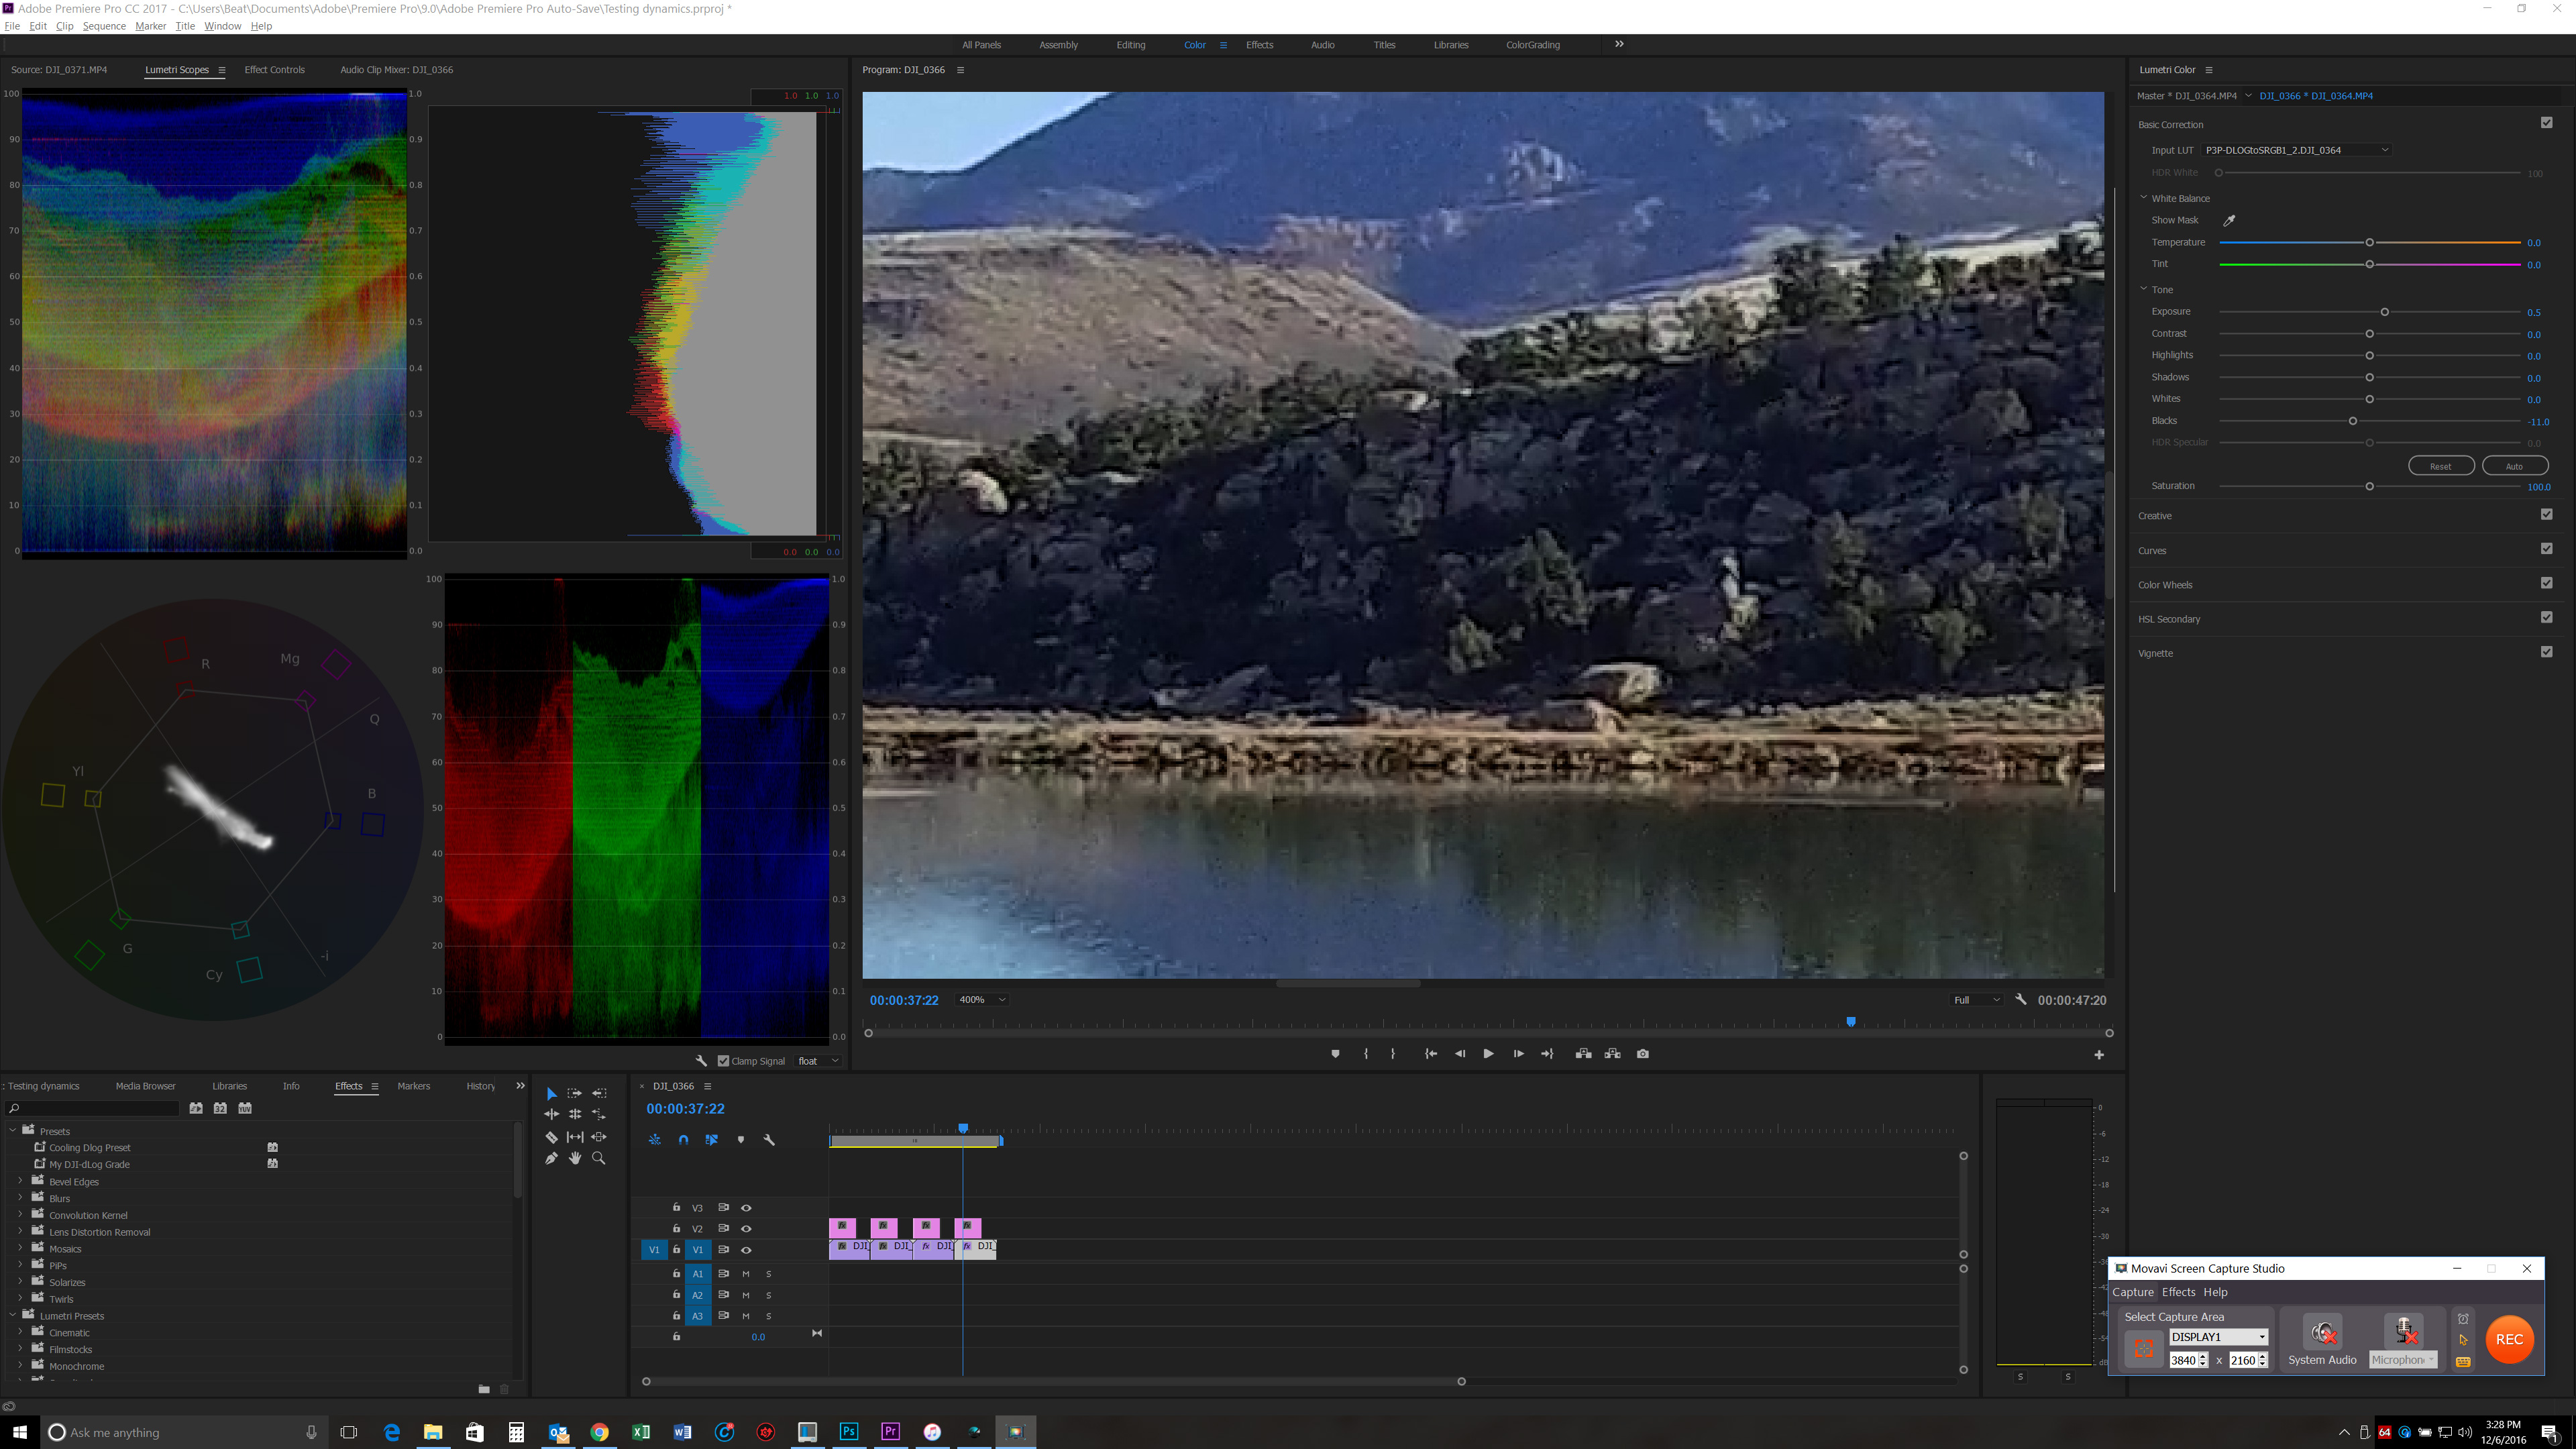The width and height of the screenshot is (2576, 1449).
Task: Open the Sequence menu
Action: (x=104, y=26)
